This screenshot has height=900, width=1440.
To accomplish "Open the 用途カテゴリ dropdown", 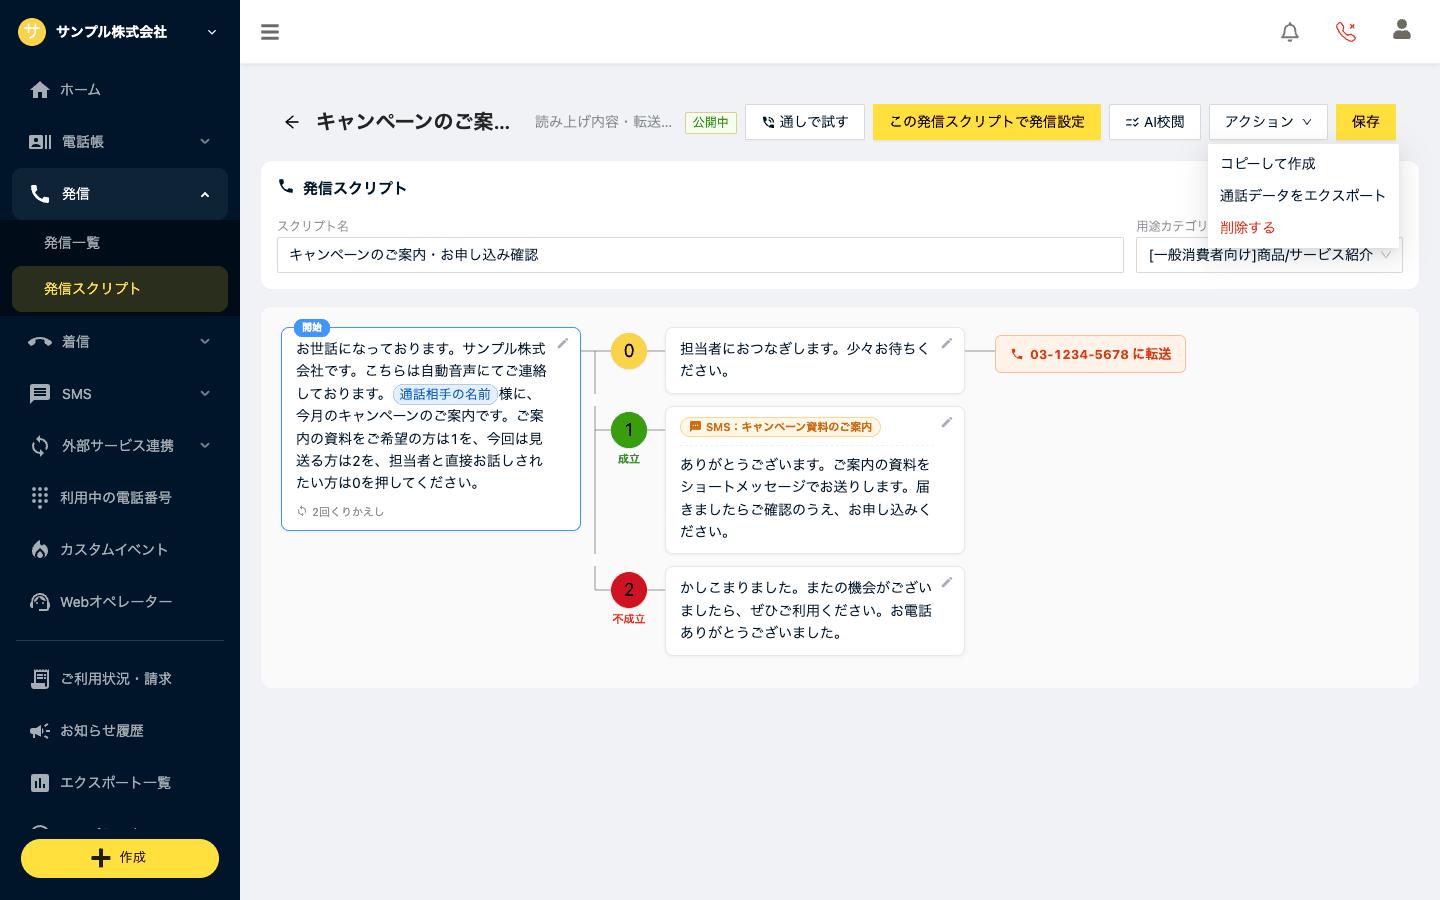I will (x=1269, y=255).
